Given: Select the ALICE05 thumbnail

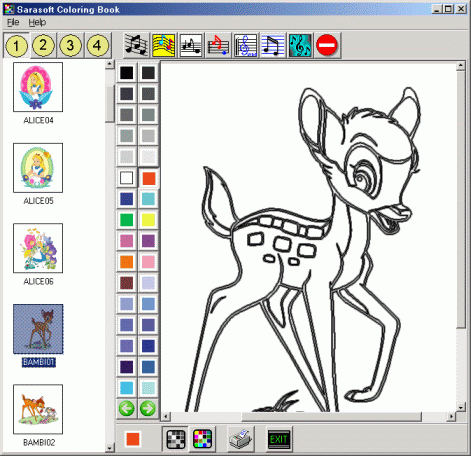Looking at the screenshot, I should [x=38, y=168].
